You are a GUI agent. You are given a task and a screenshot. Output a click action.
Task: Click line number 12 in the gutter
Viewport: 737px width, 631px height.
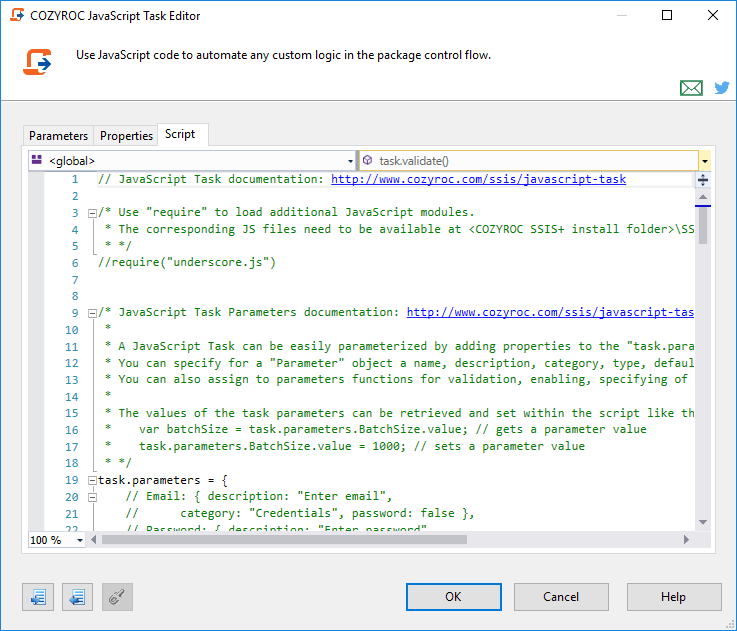pos(71,363)
